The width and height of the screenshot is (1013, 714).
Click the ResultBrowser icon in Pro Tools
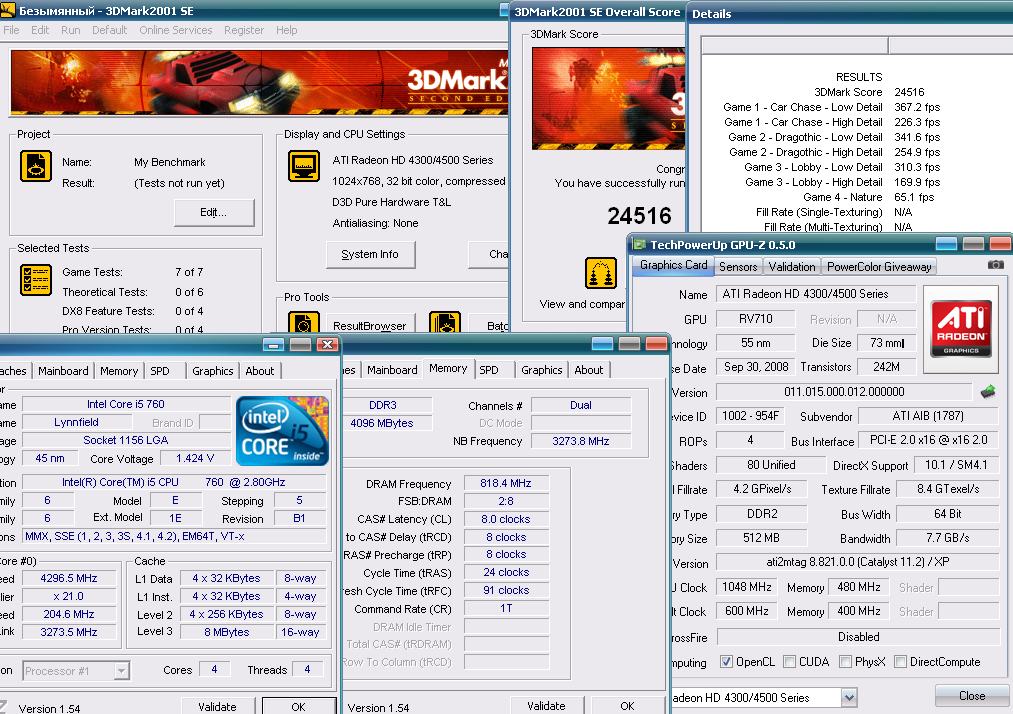(304, 322)
